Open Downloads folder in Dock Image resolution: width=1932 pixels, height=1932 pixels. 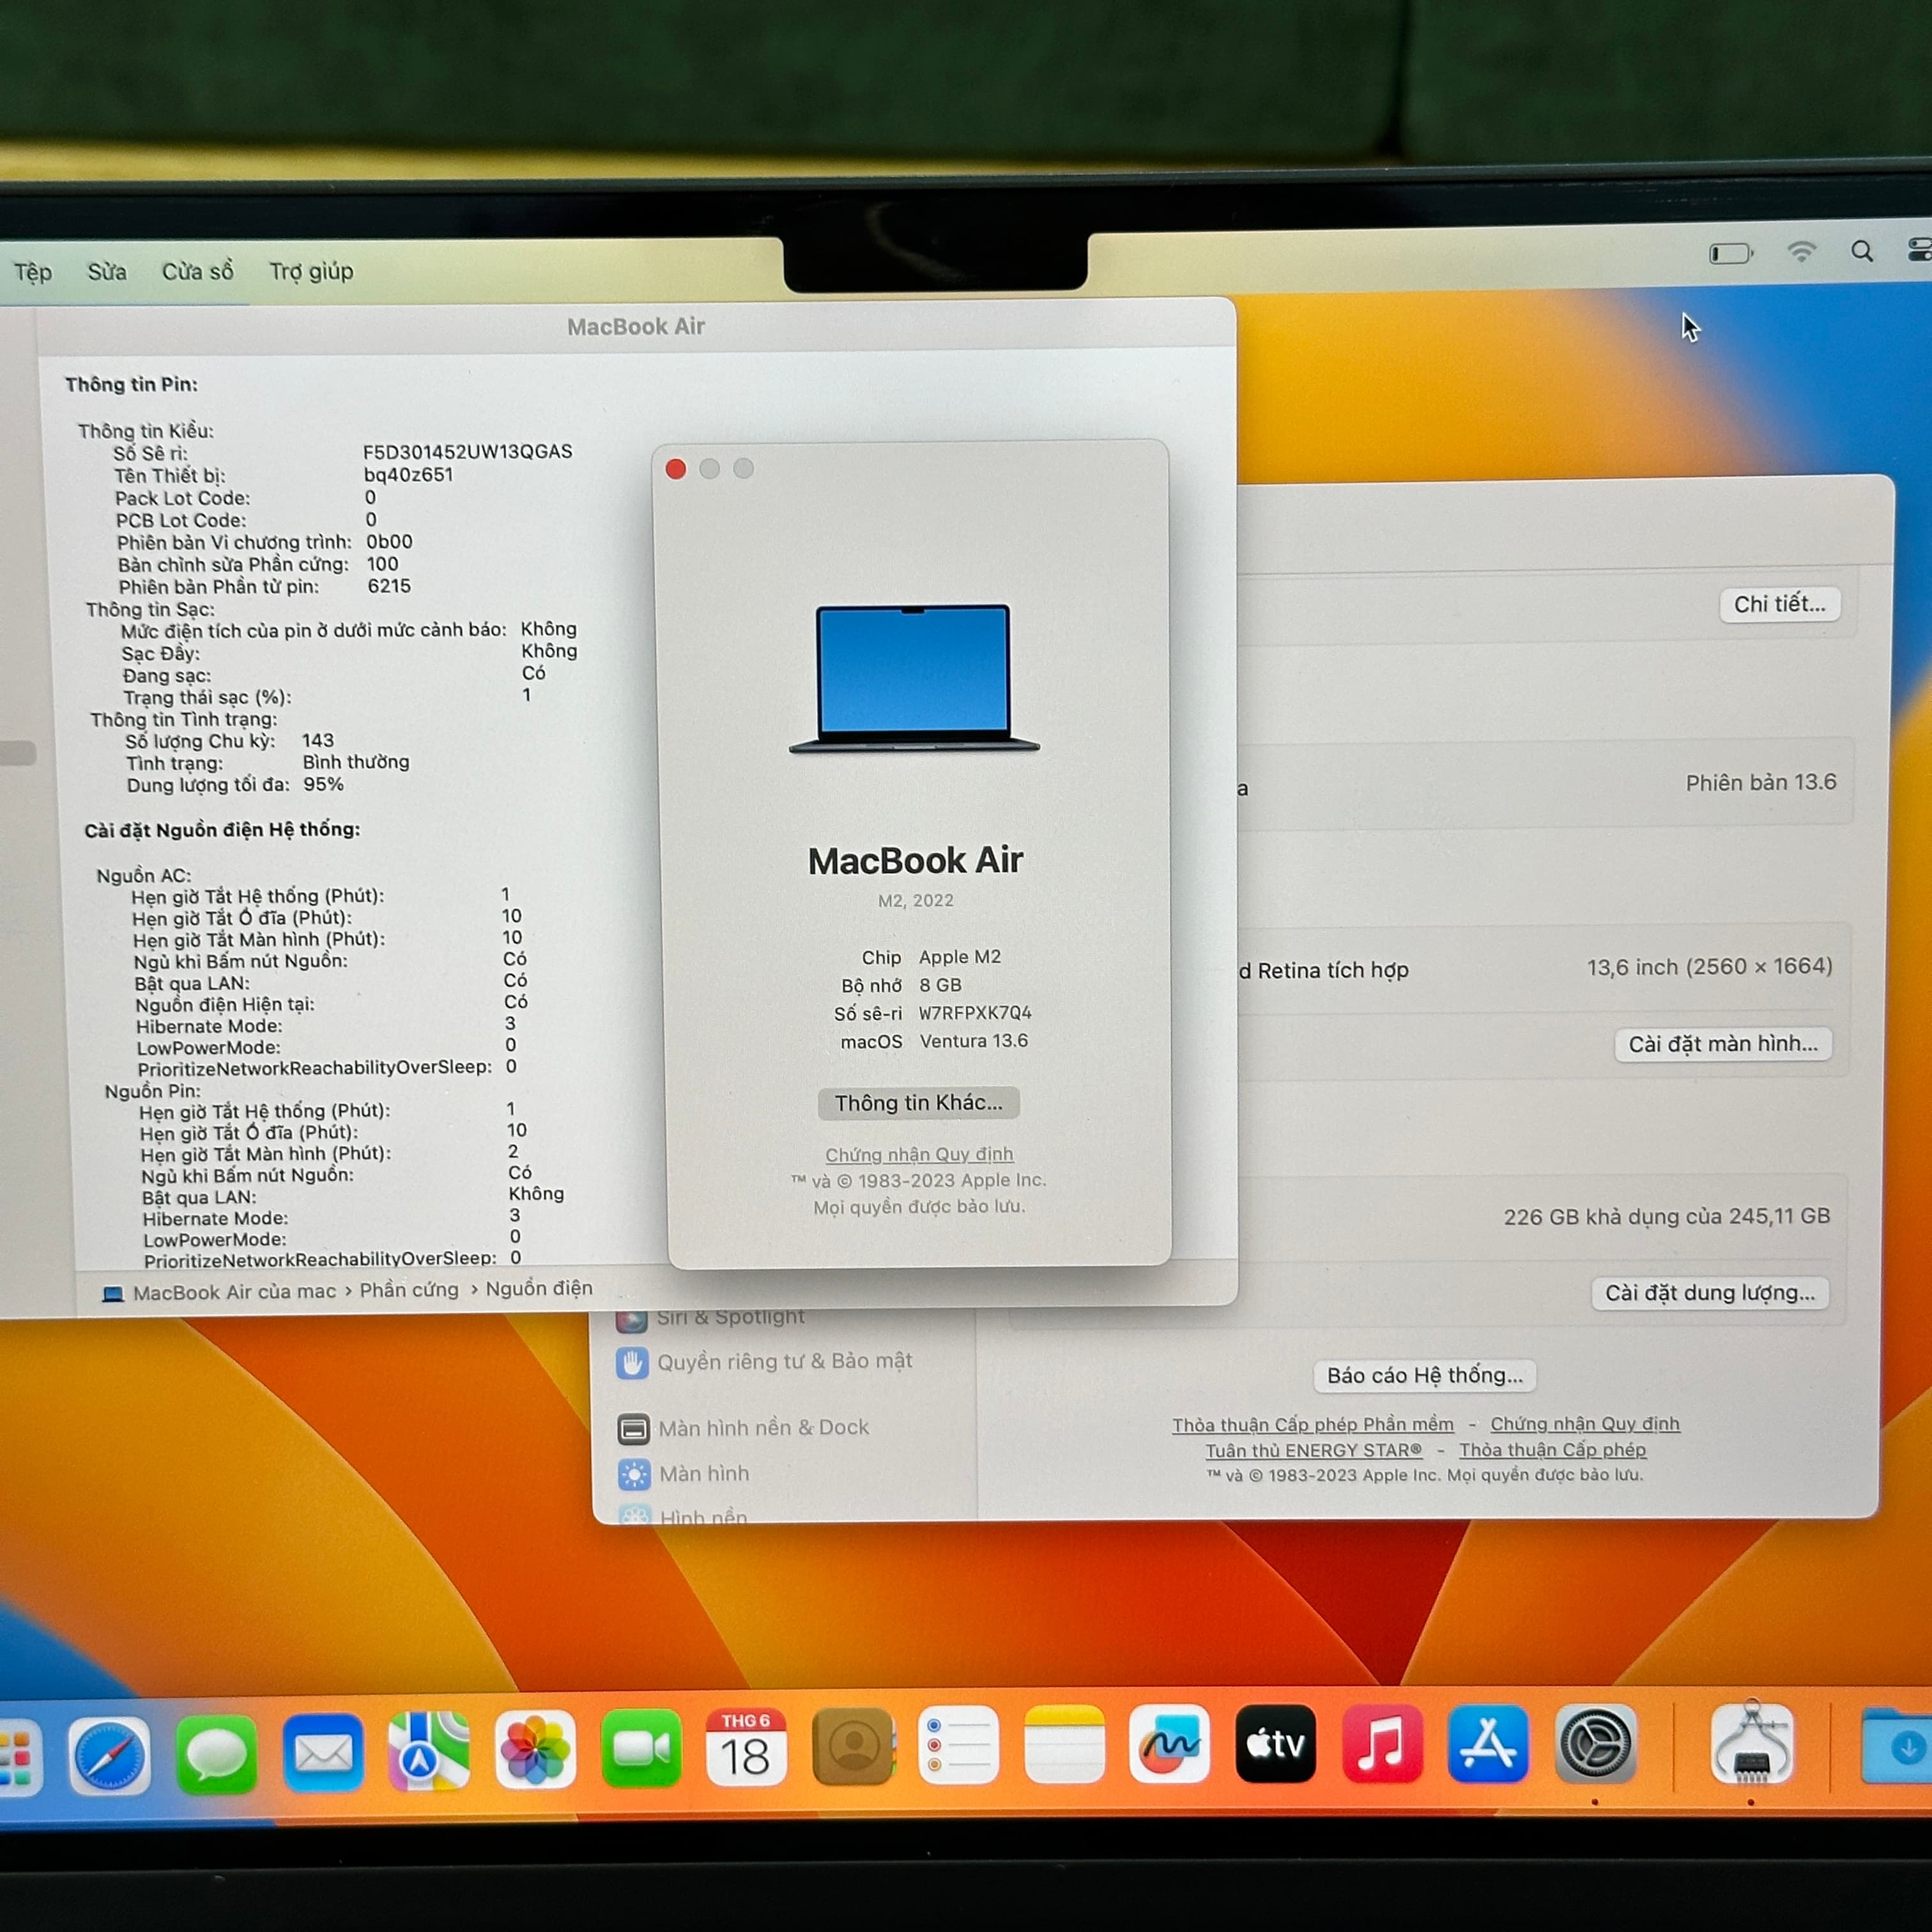point(1897,1746)
